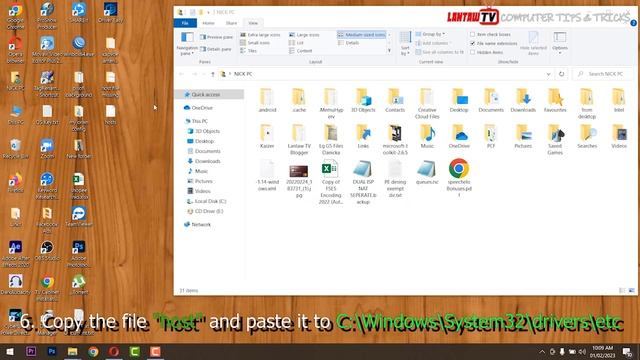This screenshot has width=640, height=360.
Task: Go up one folder level
Action: click(213, 74)
